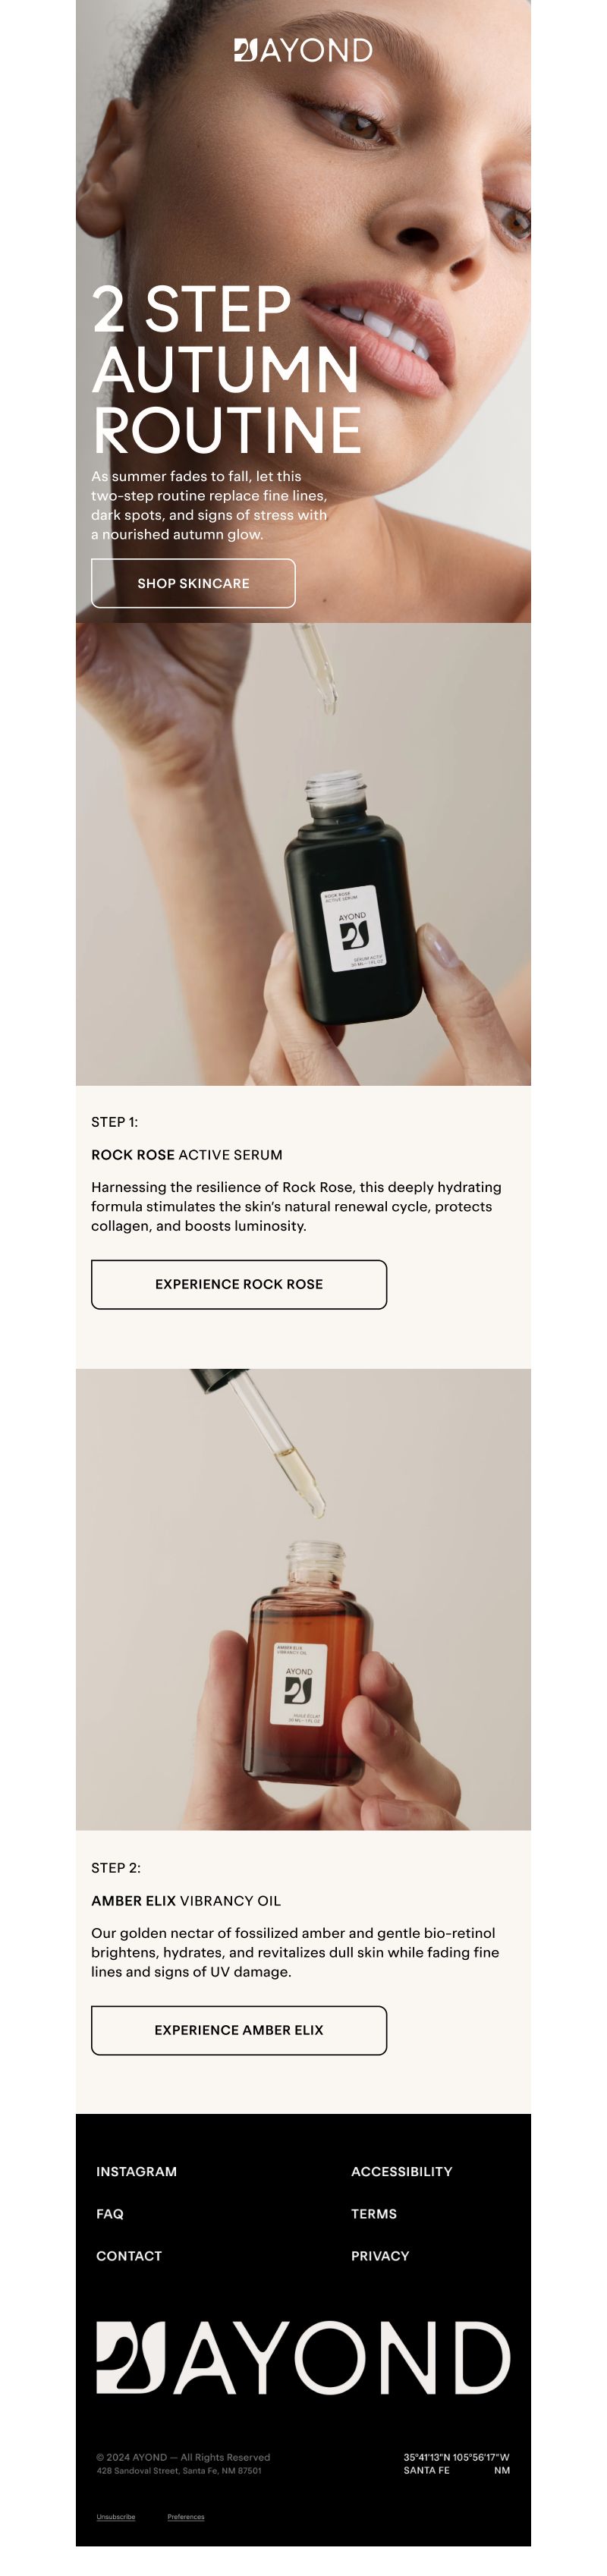Click the Amber Elix oil bottle image
The height and width of the screenshot is (2576, 607).
click(x=303, y=1600)
